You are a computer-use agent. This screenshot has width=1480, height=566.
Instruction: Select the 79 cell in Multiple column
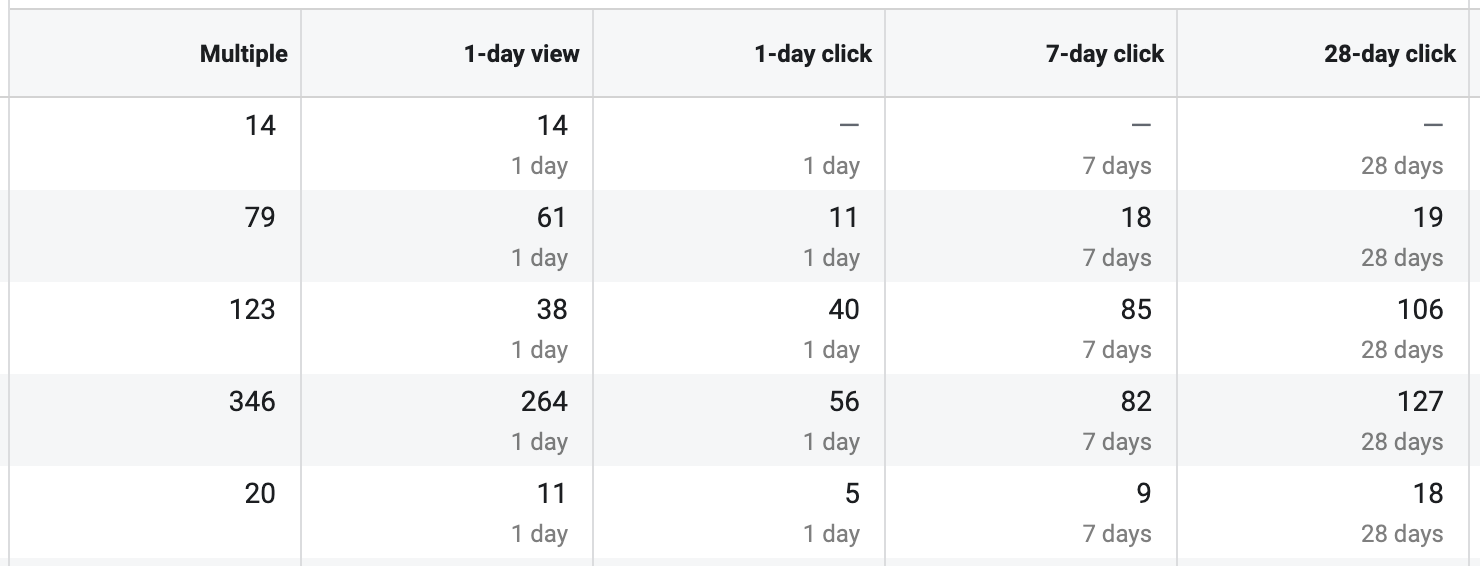260,217
